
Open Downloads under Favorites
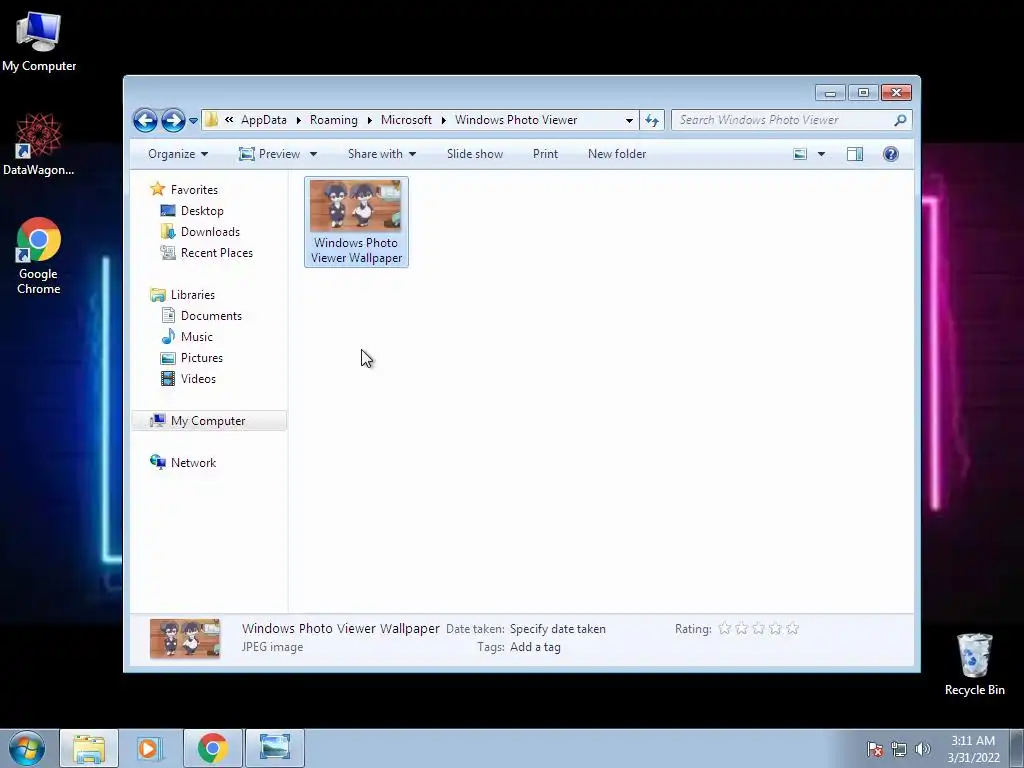210,232
